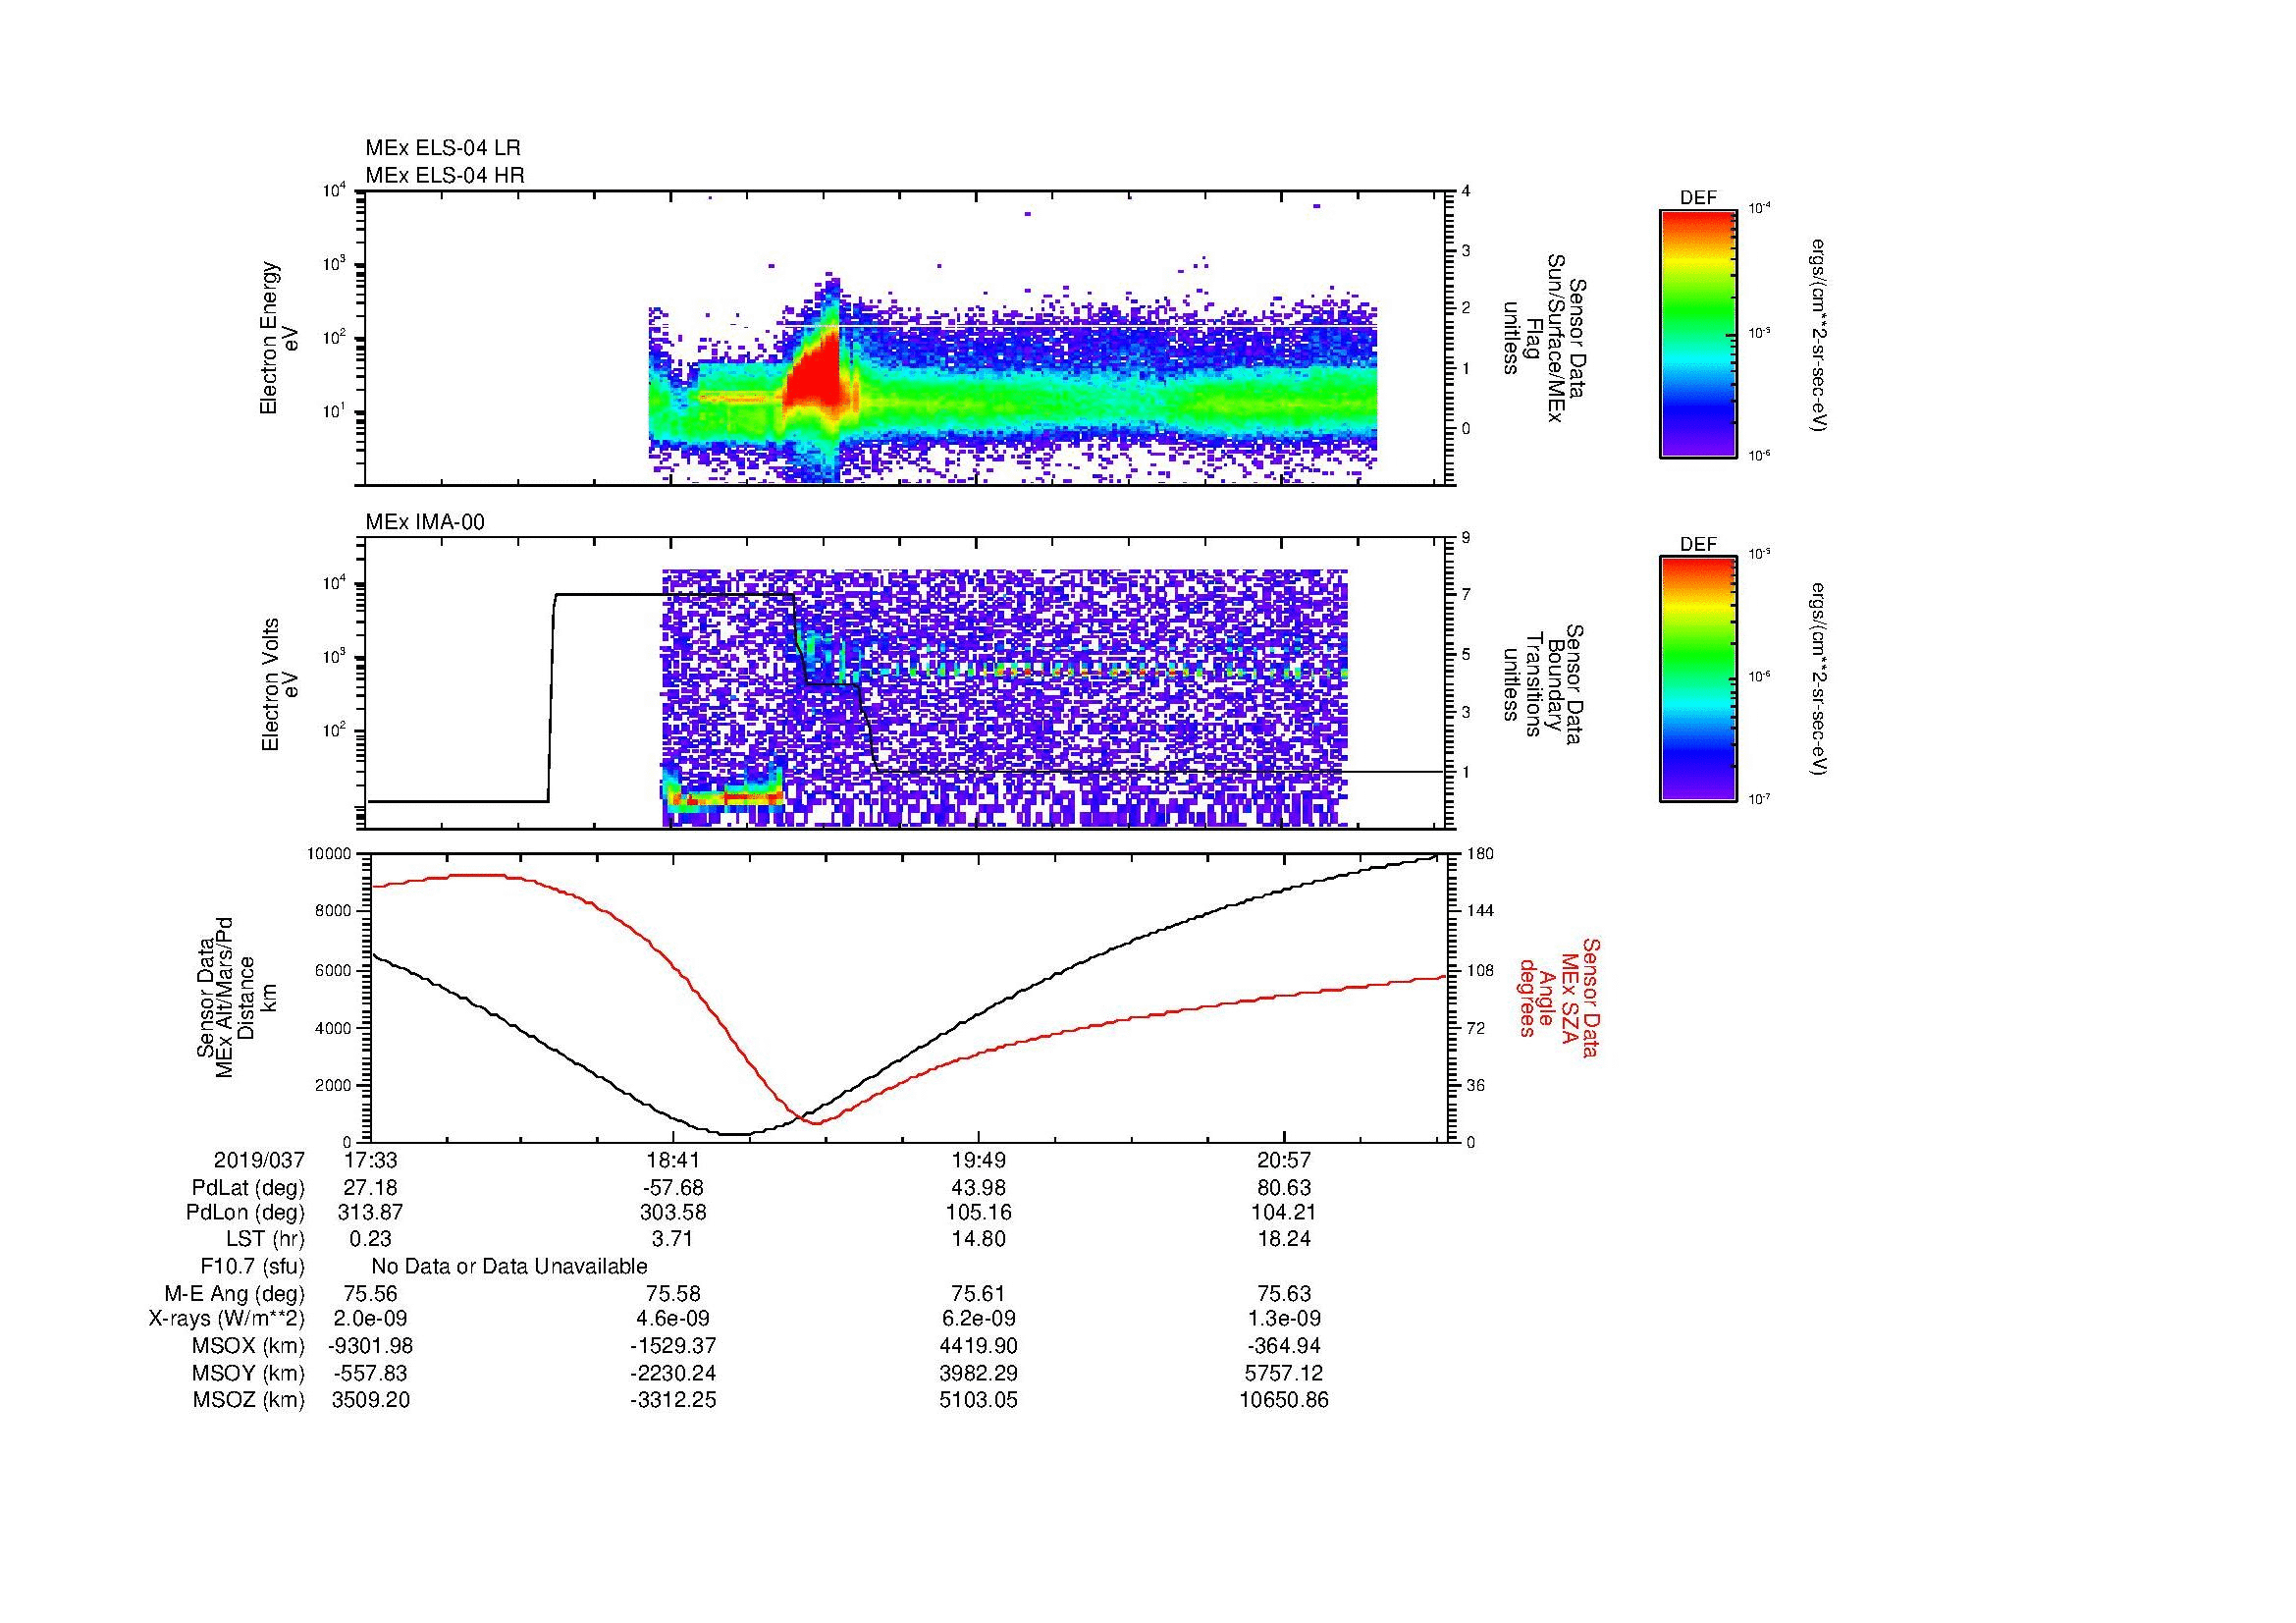Viewport: 2296px width, 1623px height.
Task: Click the '2019/037' date label
Action: pyautogui.click(x=259, y=1160)
